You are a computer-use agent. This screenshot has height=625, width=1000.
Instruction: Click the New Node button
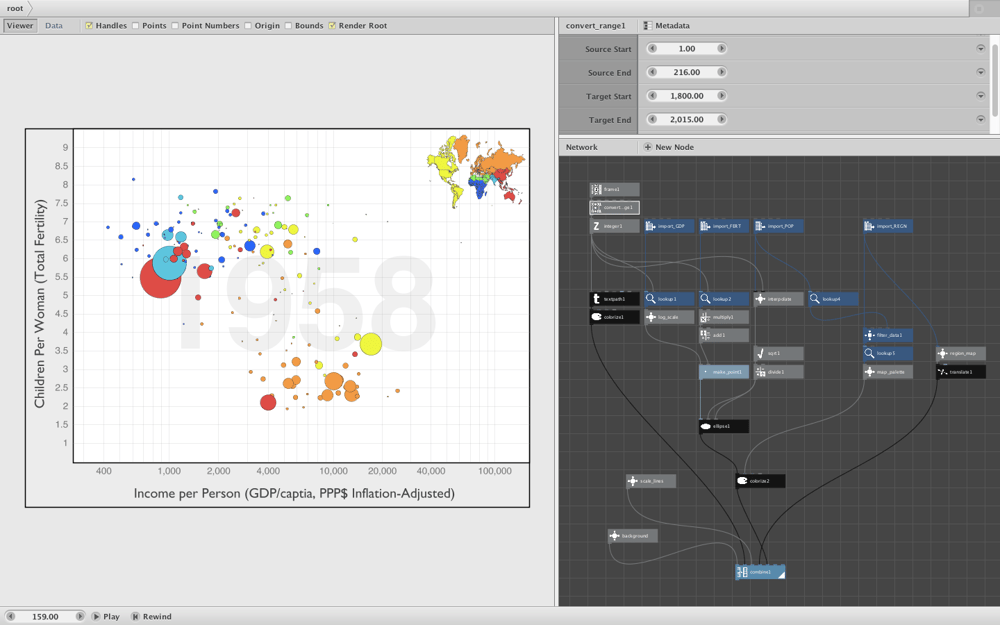(668, 147)
